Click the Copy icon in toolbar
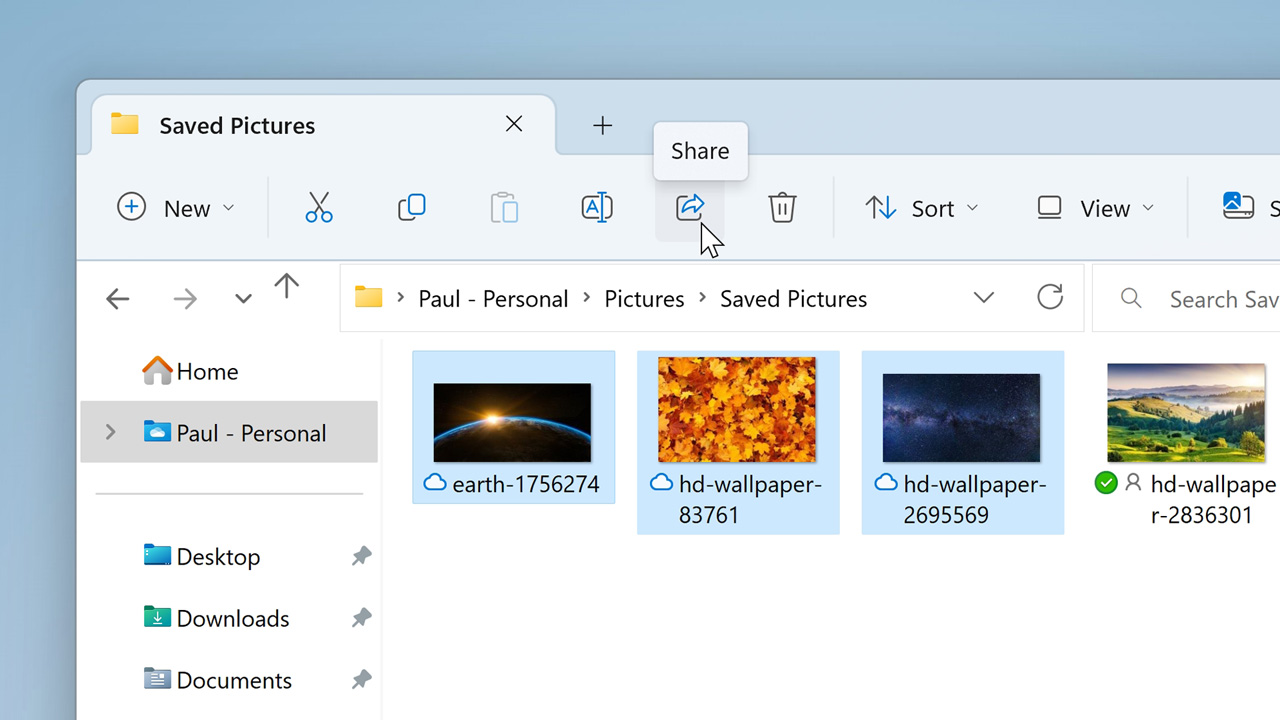This screenshot has width=1280, height=720. pyautogui.click(x=411, y=208)
